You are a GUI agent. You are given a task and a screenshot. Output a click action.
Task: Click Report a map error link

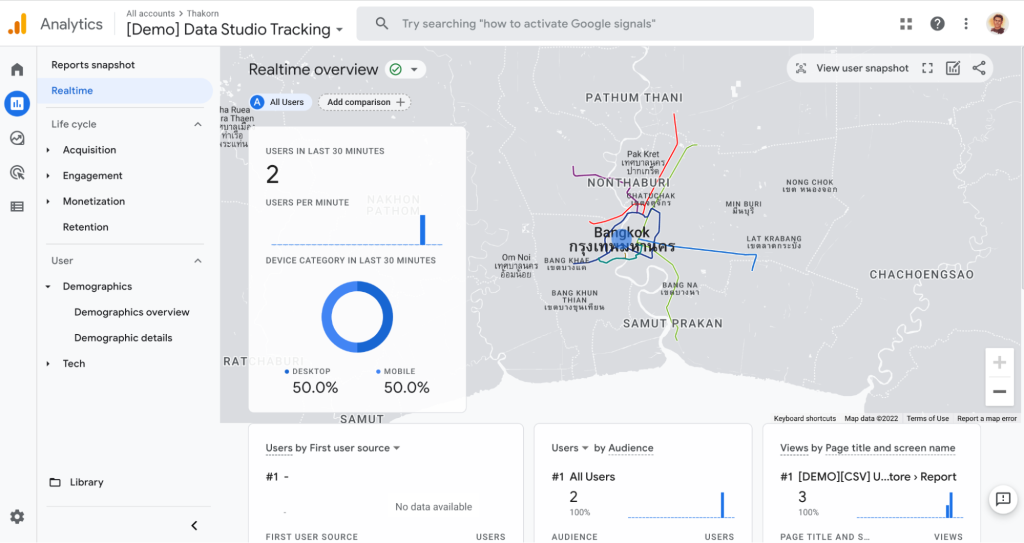pyautogui.click(x=987, y=418)
